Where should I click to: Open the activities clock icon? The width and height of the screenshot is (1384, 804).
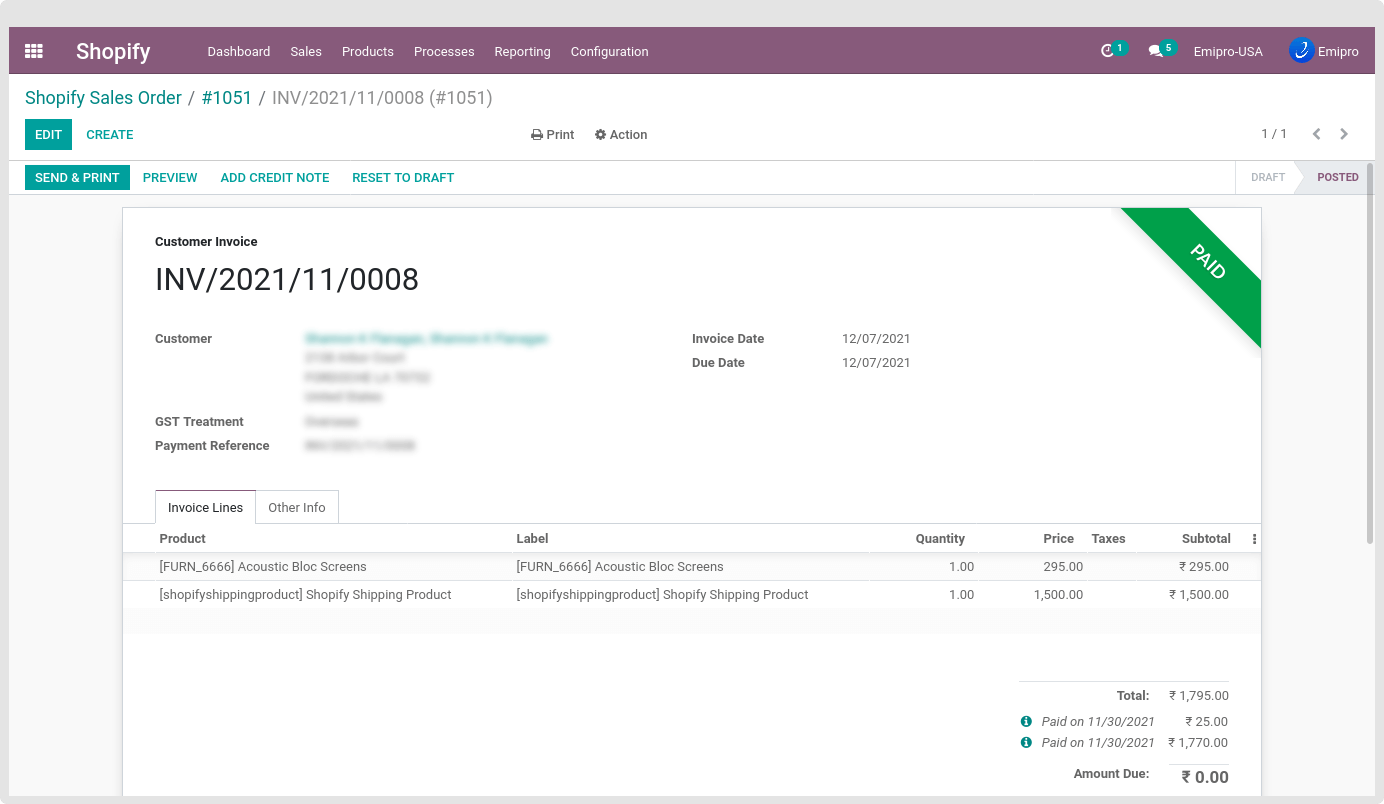pyautogui.click(x=1107, y=51)
